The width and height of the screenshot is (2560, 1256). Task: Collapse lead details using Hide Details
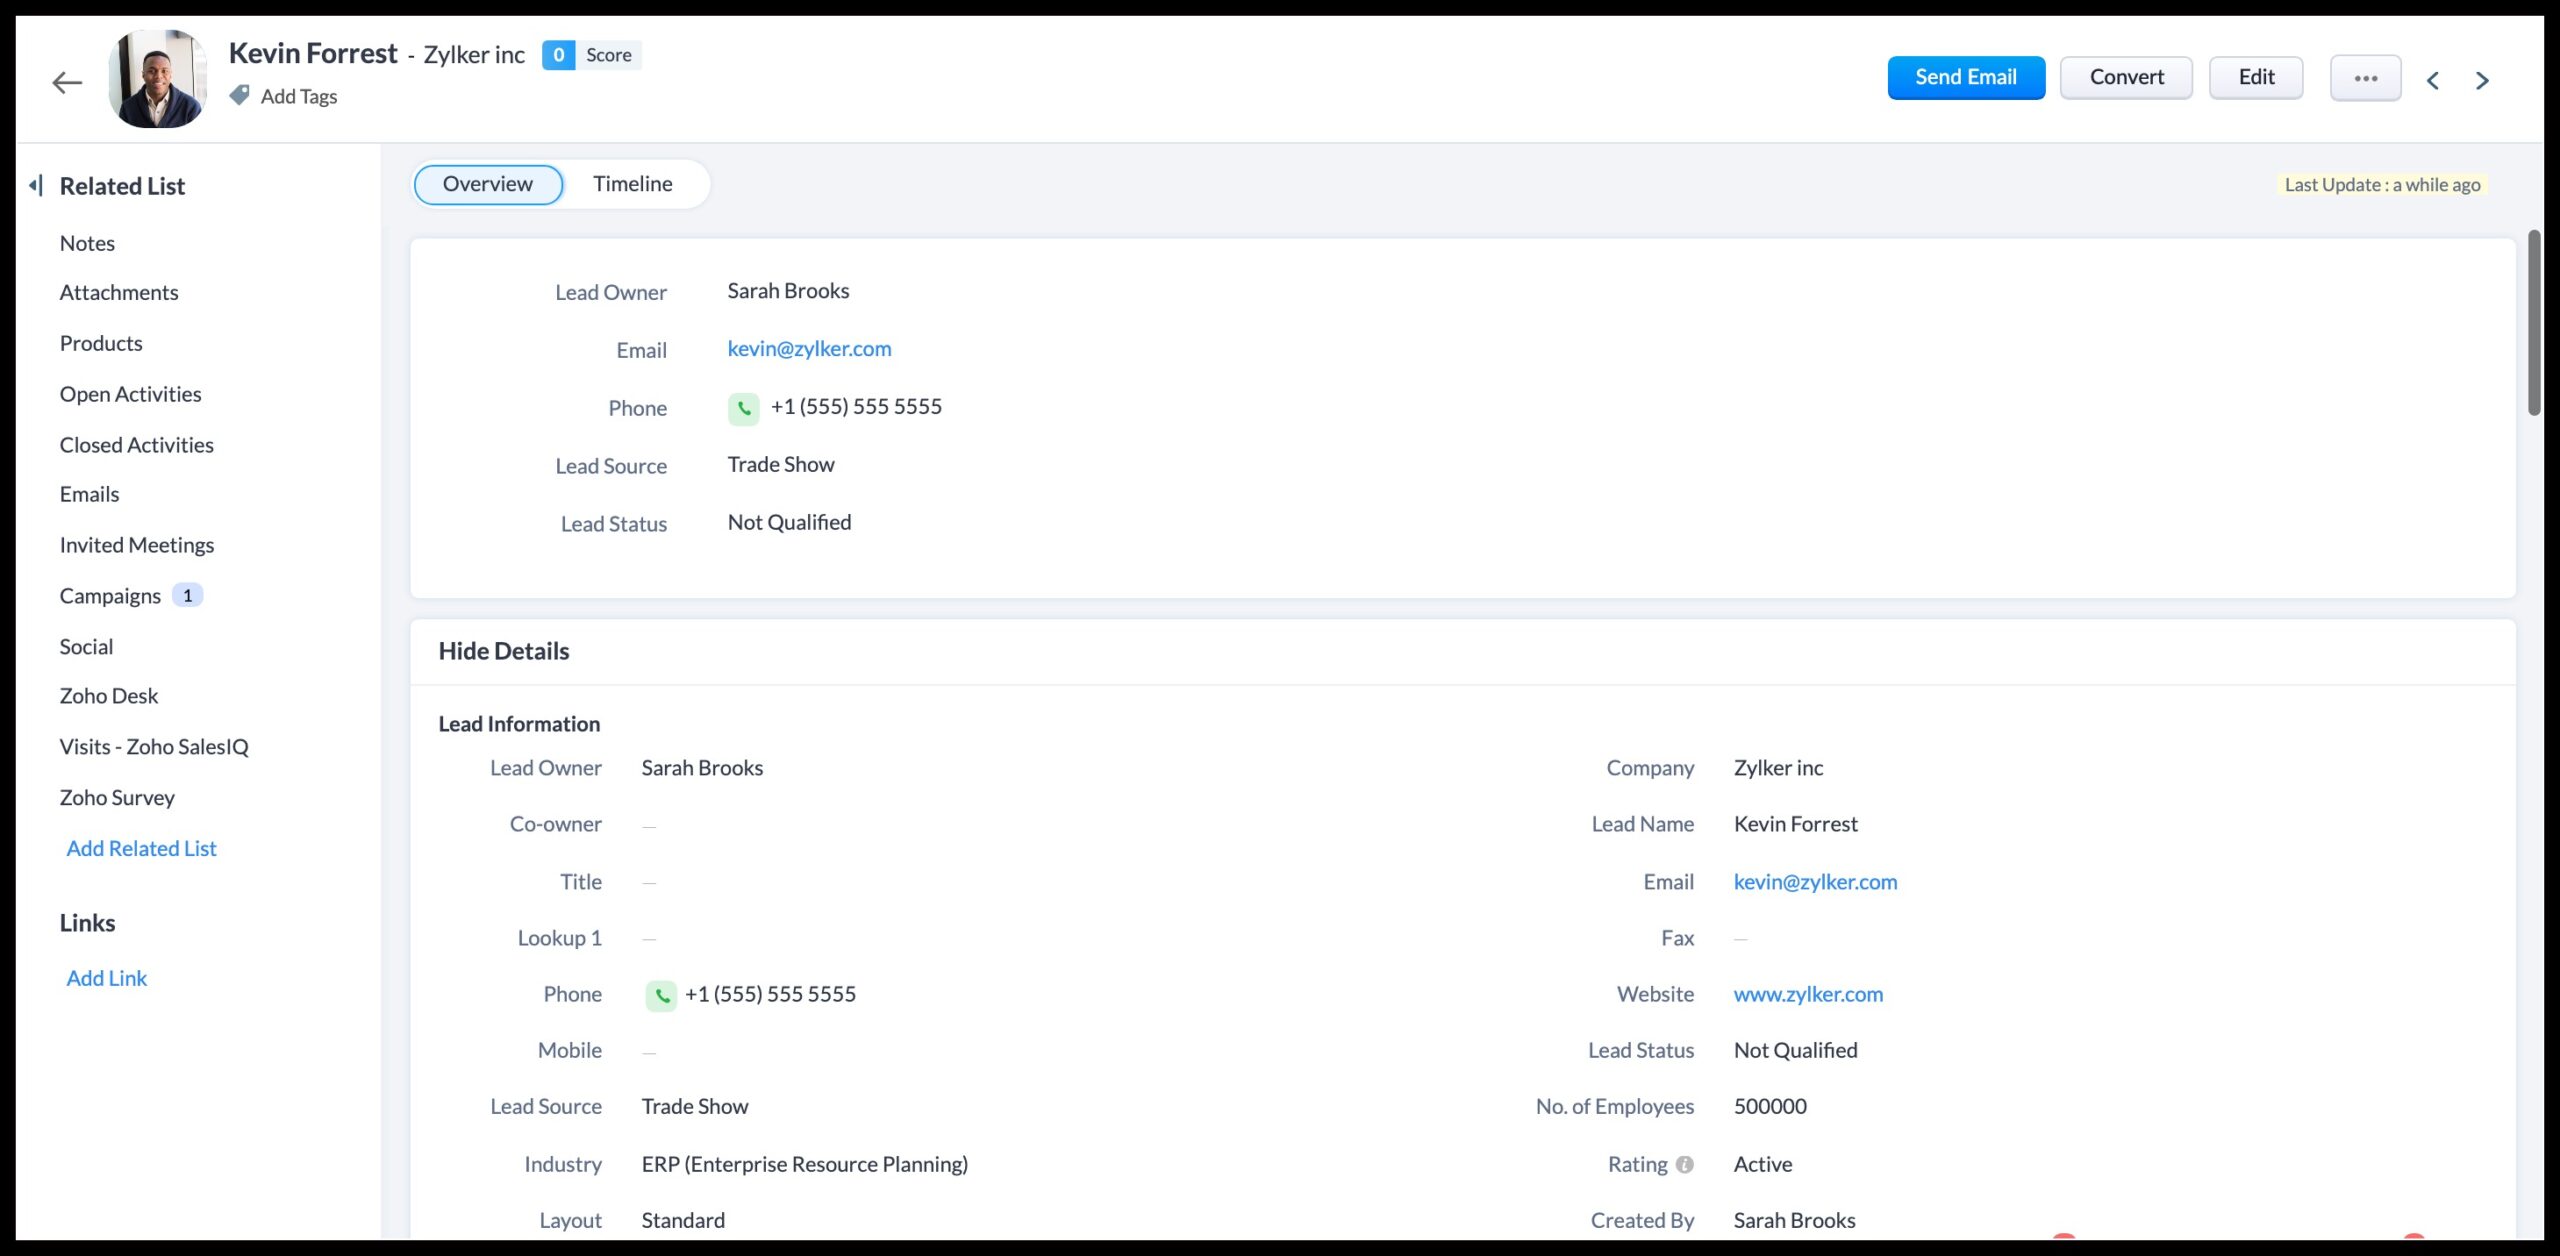click(x=503, y=651)
